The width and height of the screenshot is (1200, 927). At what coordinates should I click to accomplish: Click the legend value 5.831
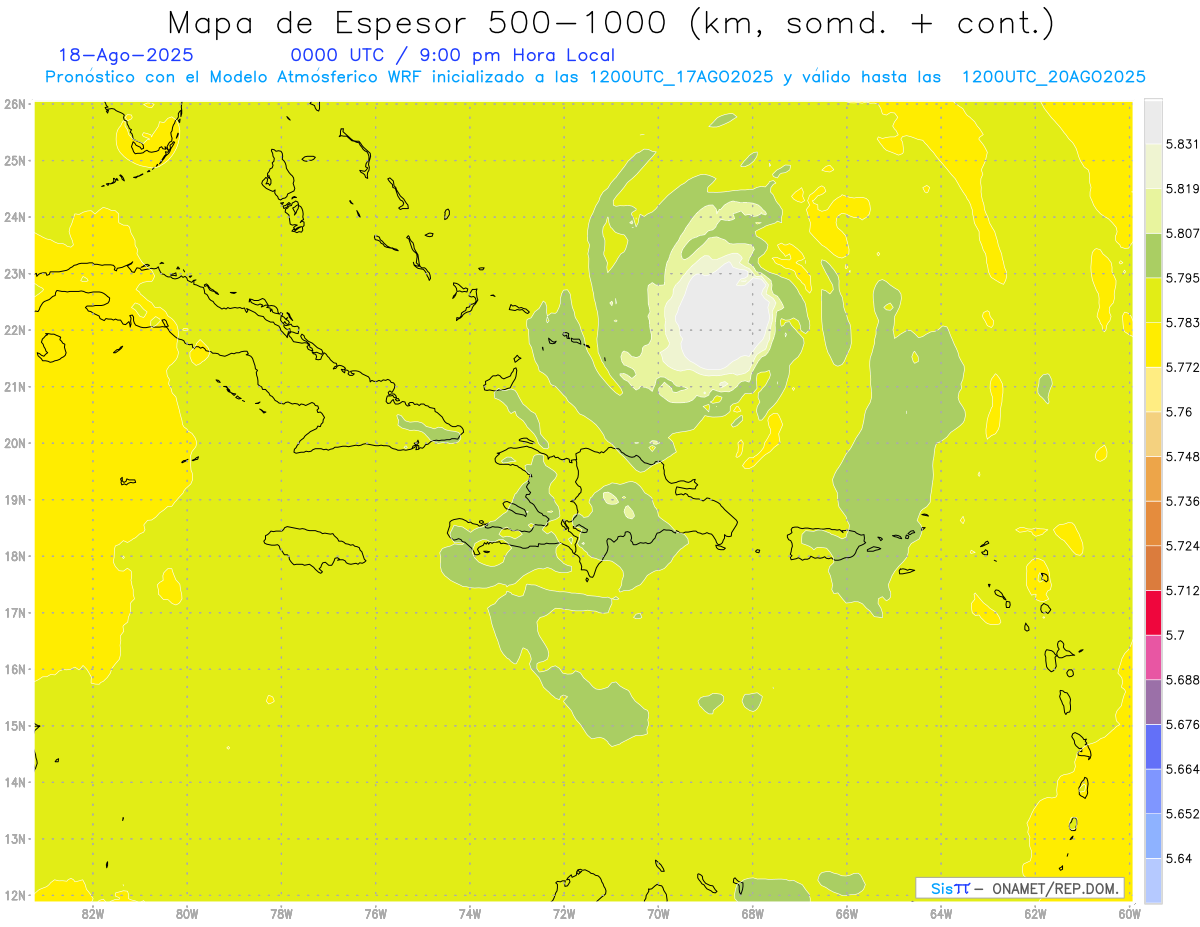(x=1183, y=144)
